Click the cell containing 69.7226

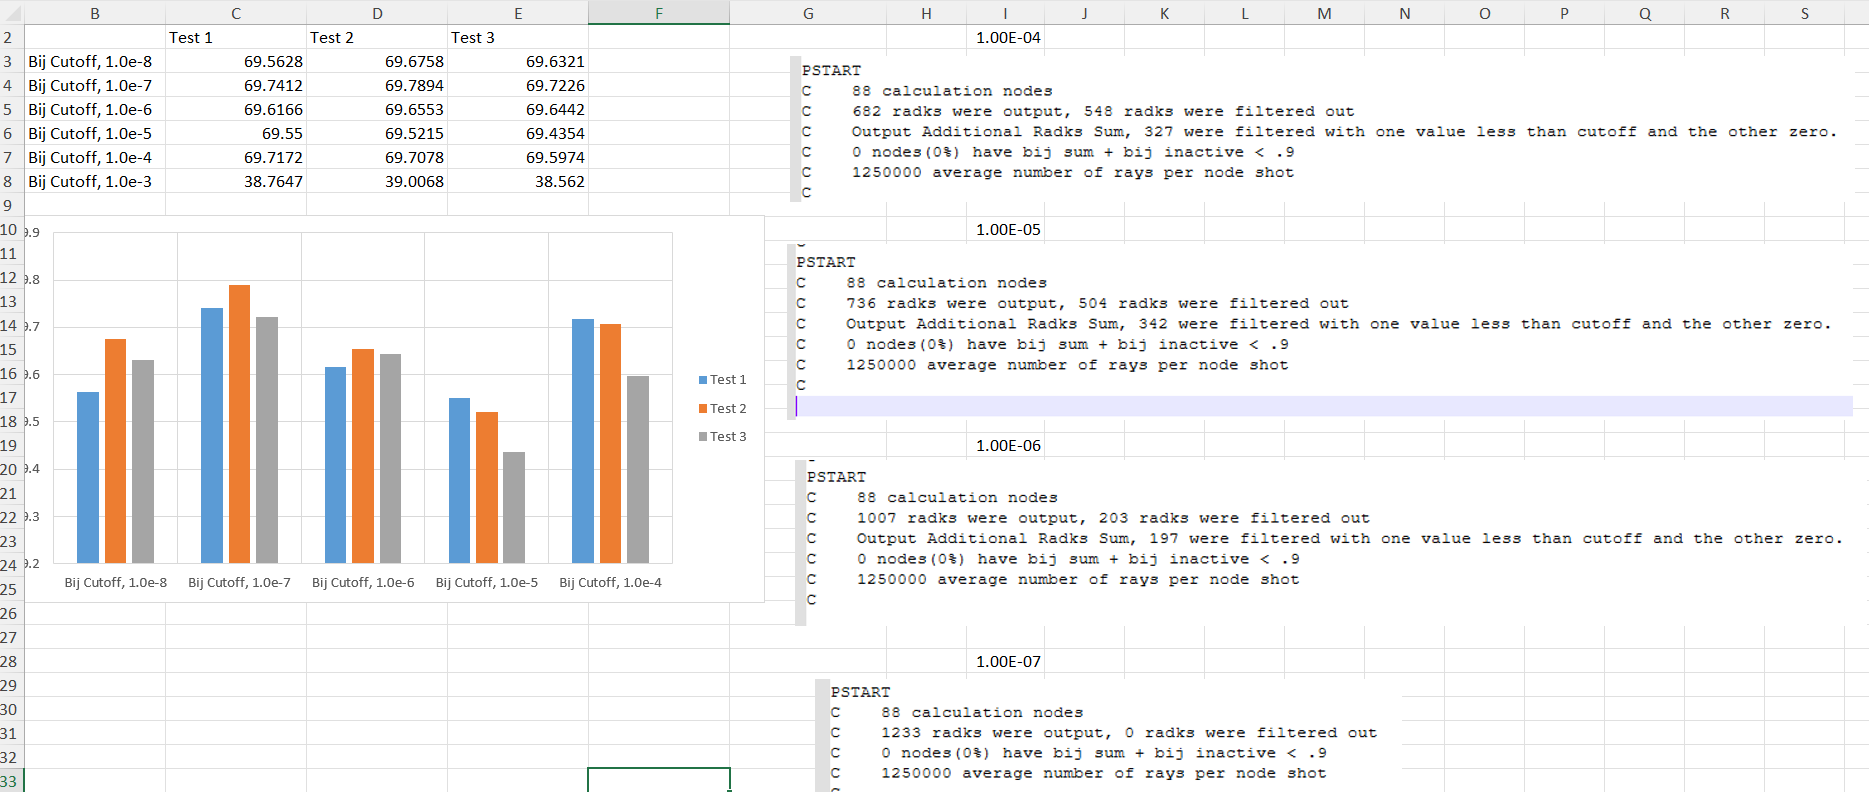518,85
